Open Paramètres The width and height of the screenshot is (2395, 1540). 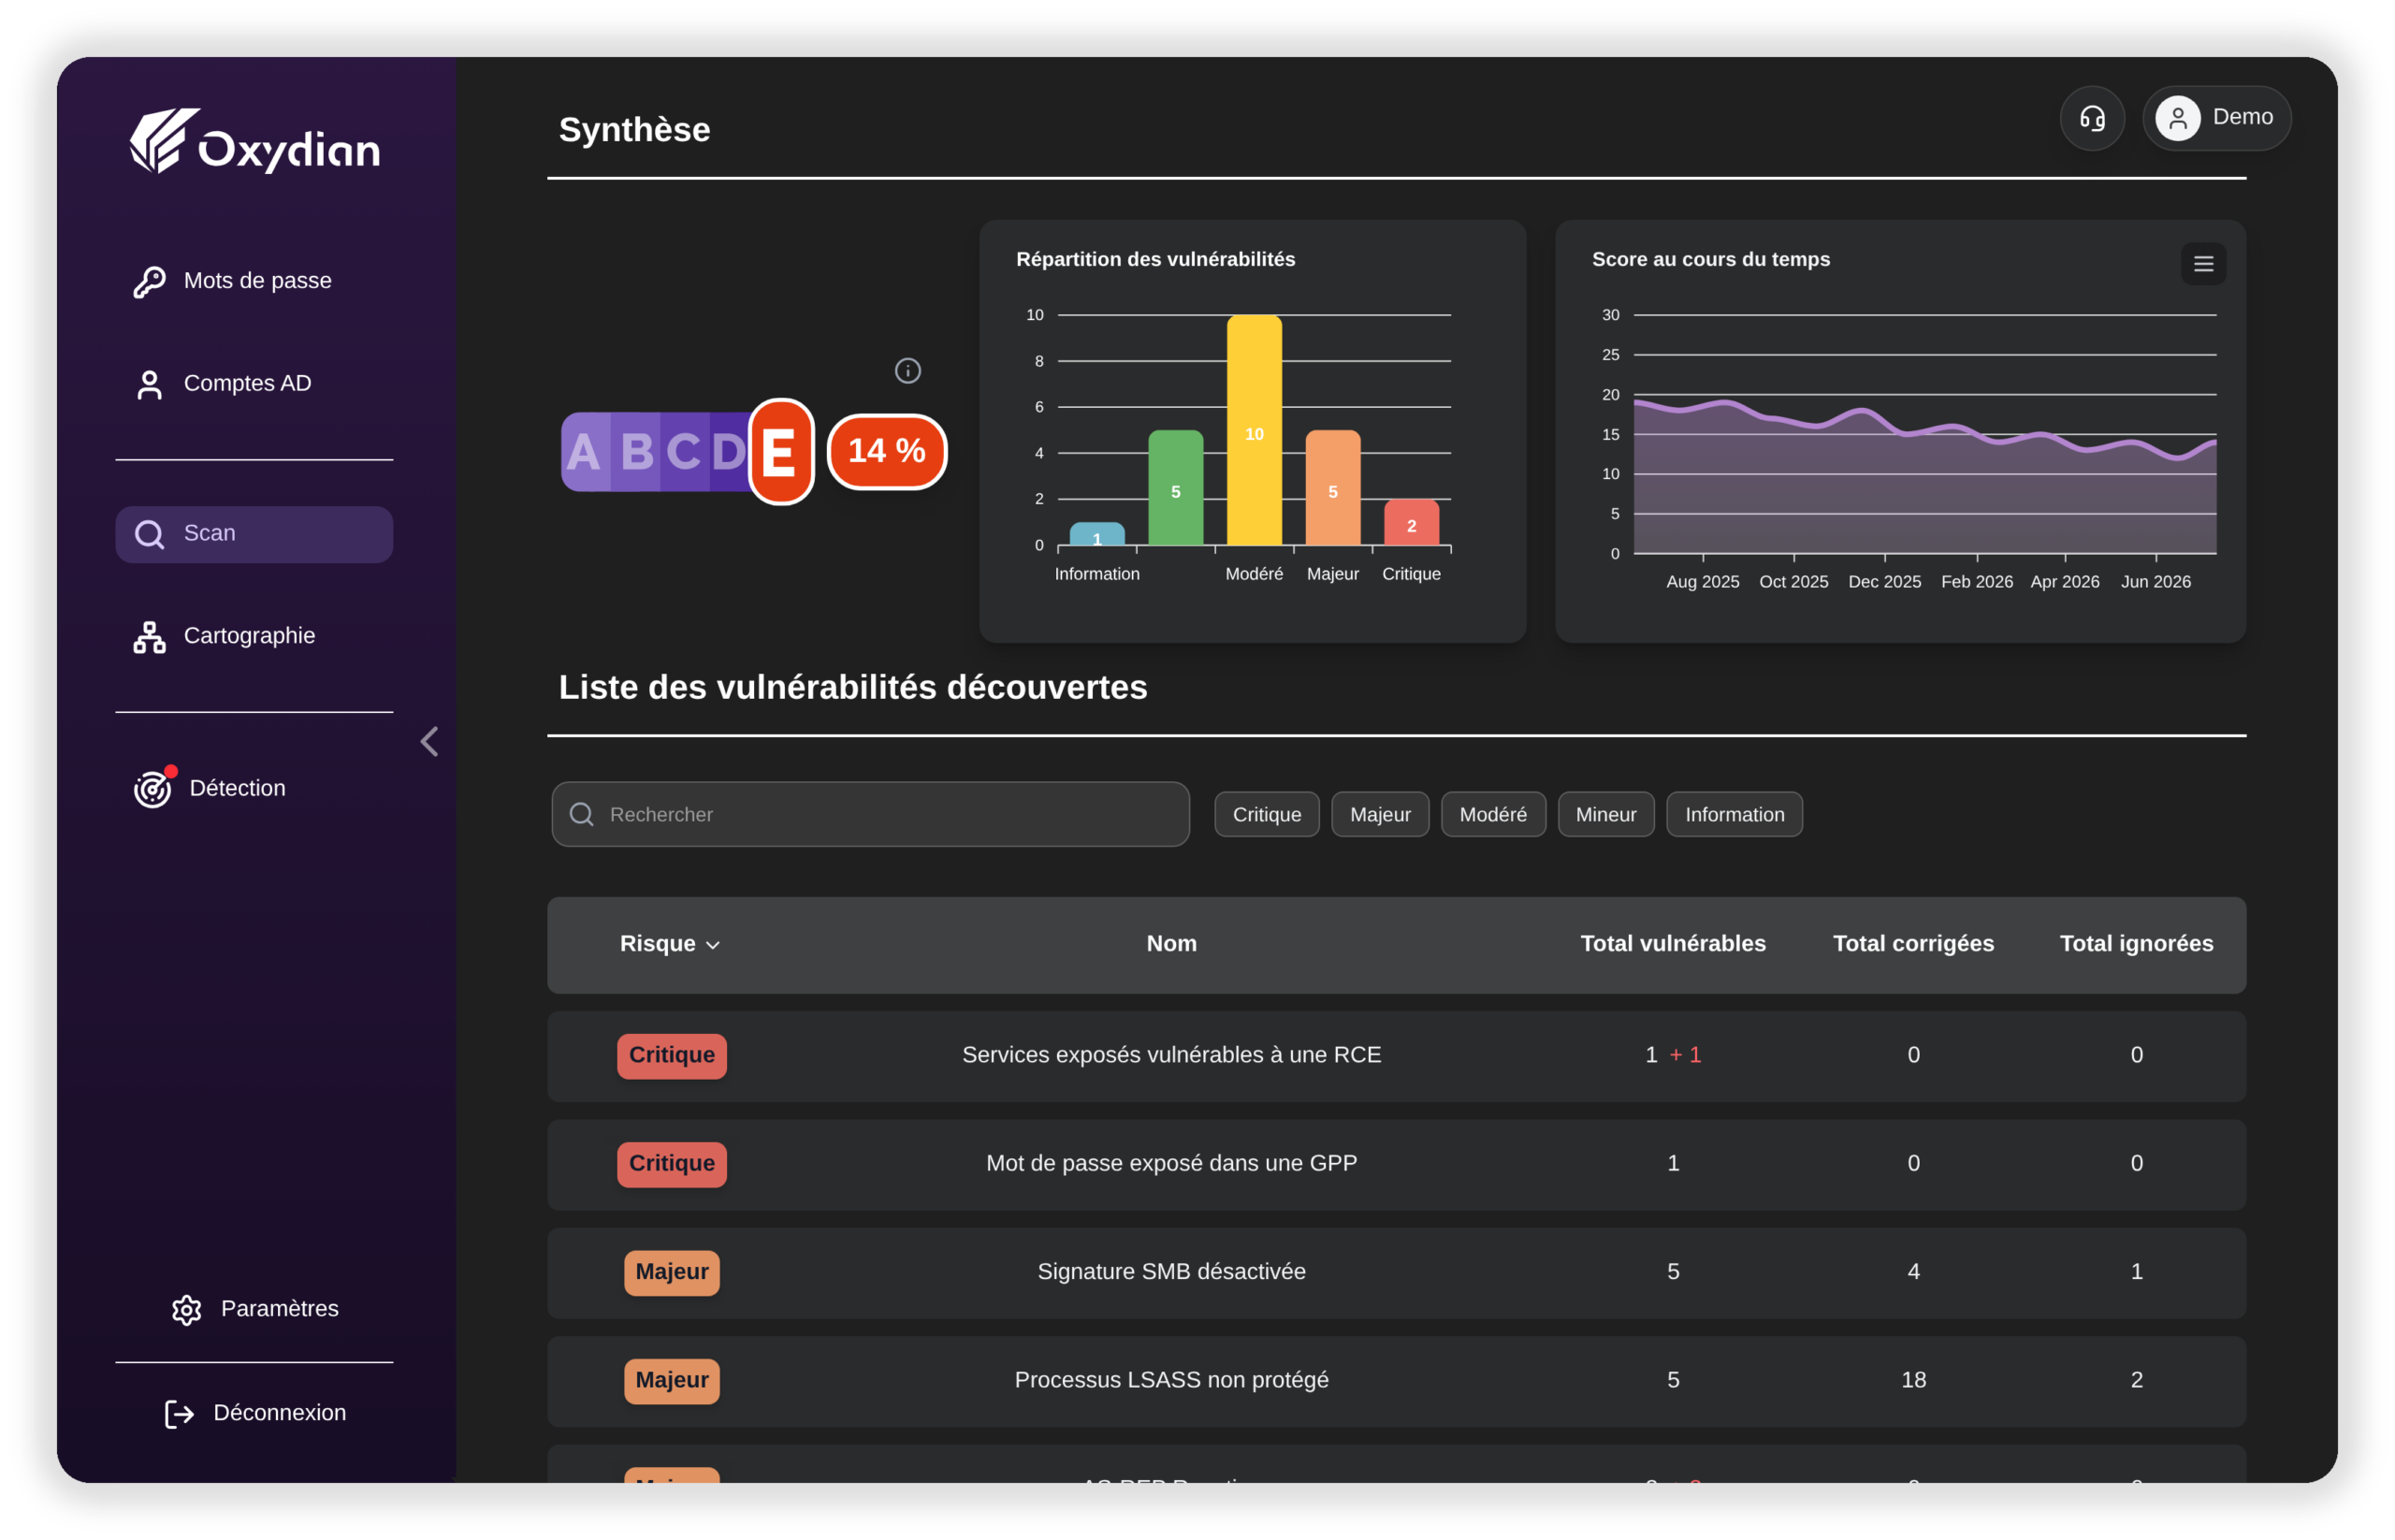point(254,1309)
